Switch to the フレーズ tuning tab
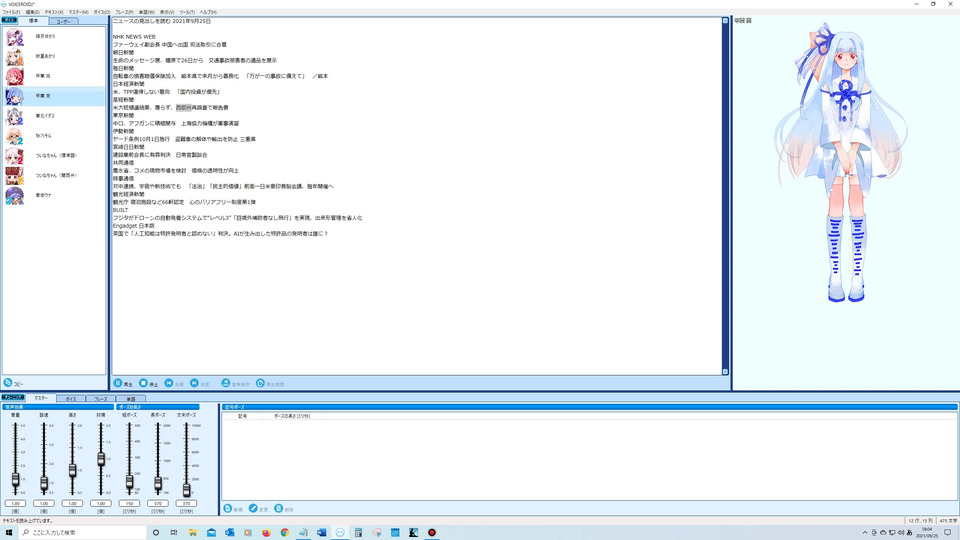This screenshot has height=540, width=960. [x=100, y=399]
